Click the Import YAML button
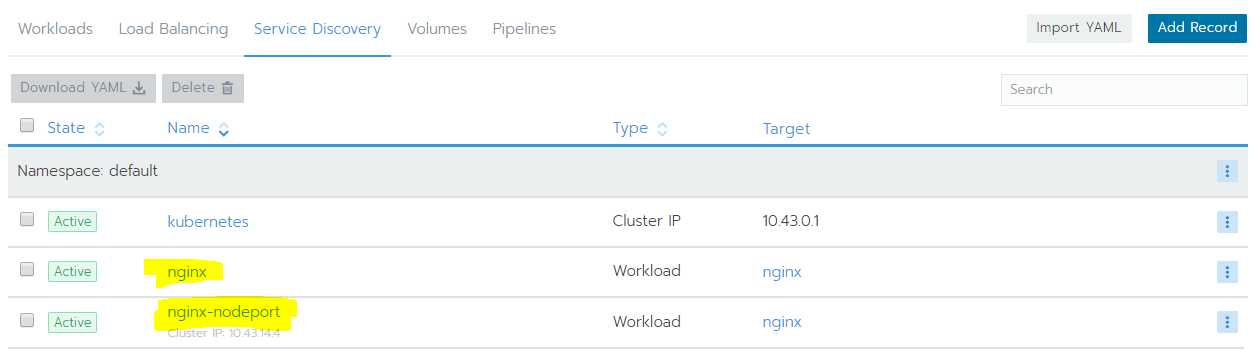This screenshot has height=362, width=1254. tap(1079, 28)
